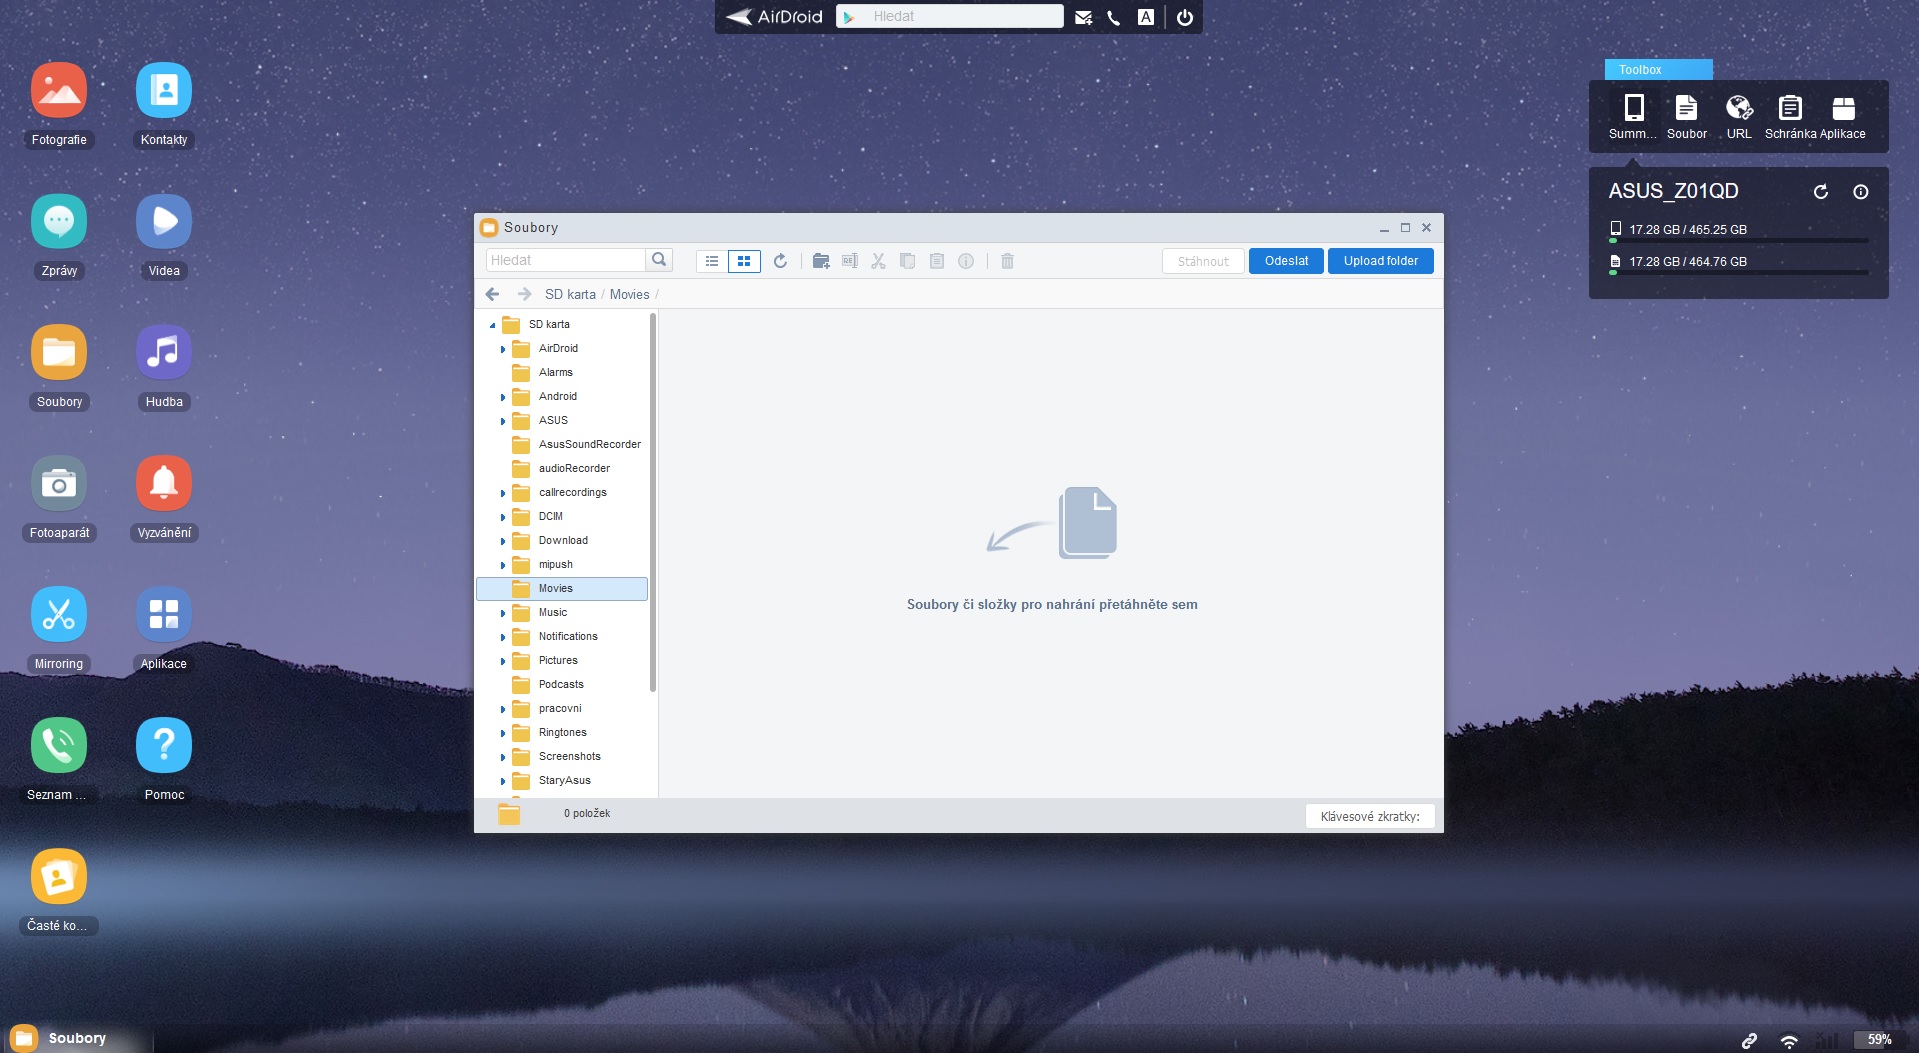Viewport: 1919px width, 1053px height.
Task: Click the Odeslat upload button
Action: [x=1286, y=261]
